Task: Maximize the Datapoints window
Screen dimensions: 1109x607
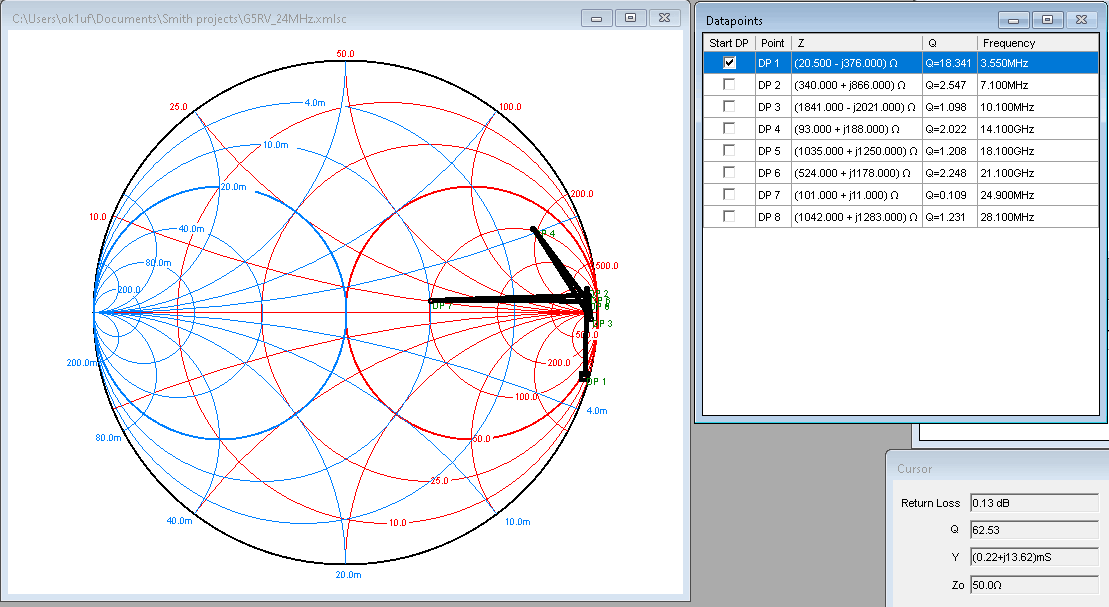Action: pos(1047,19)
